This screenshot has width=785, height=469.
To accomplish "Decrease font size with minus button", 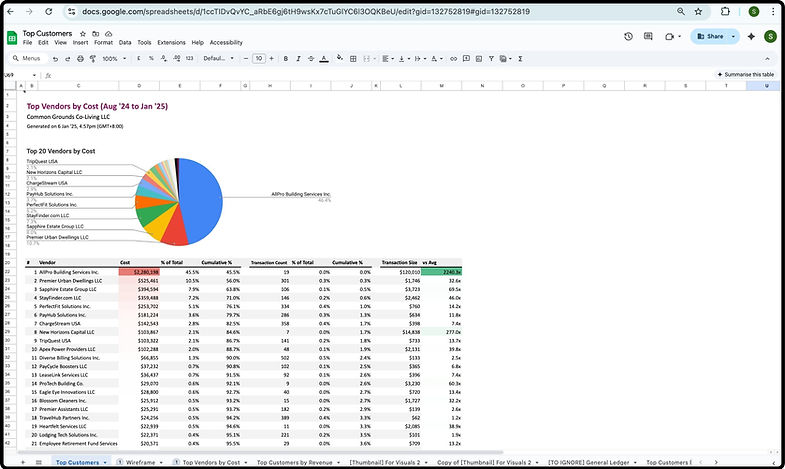I will click(246, 59).
